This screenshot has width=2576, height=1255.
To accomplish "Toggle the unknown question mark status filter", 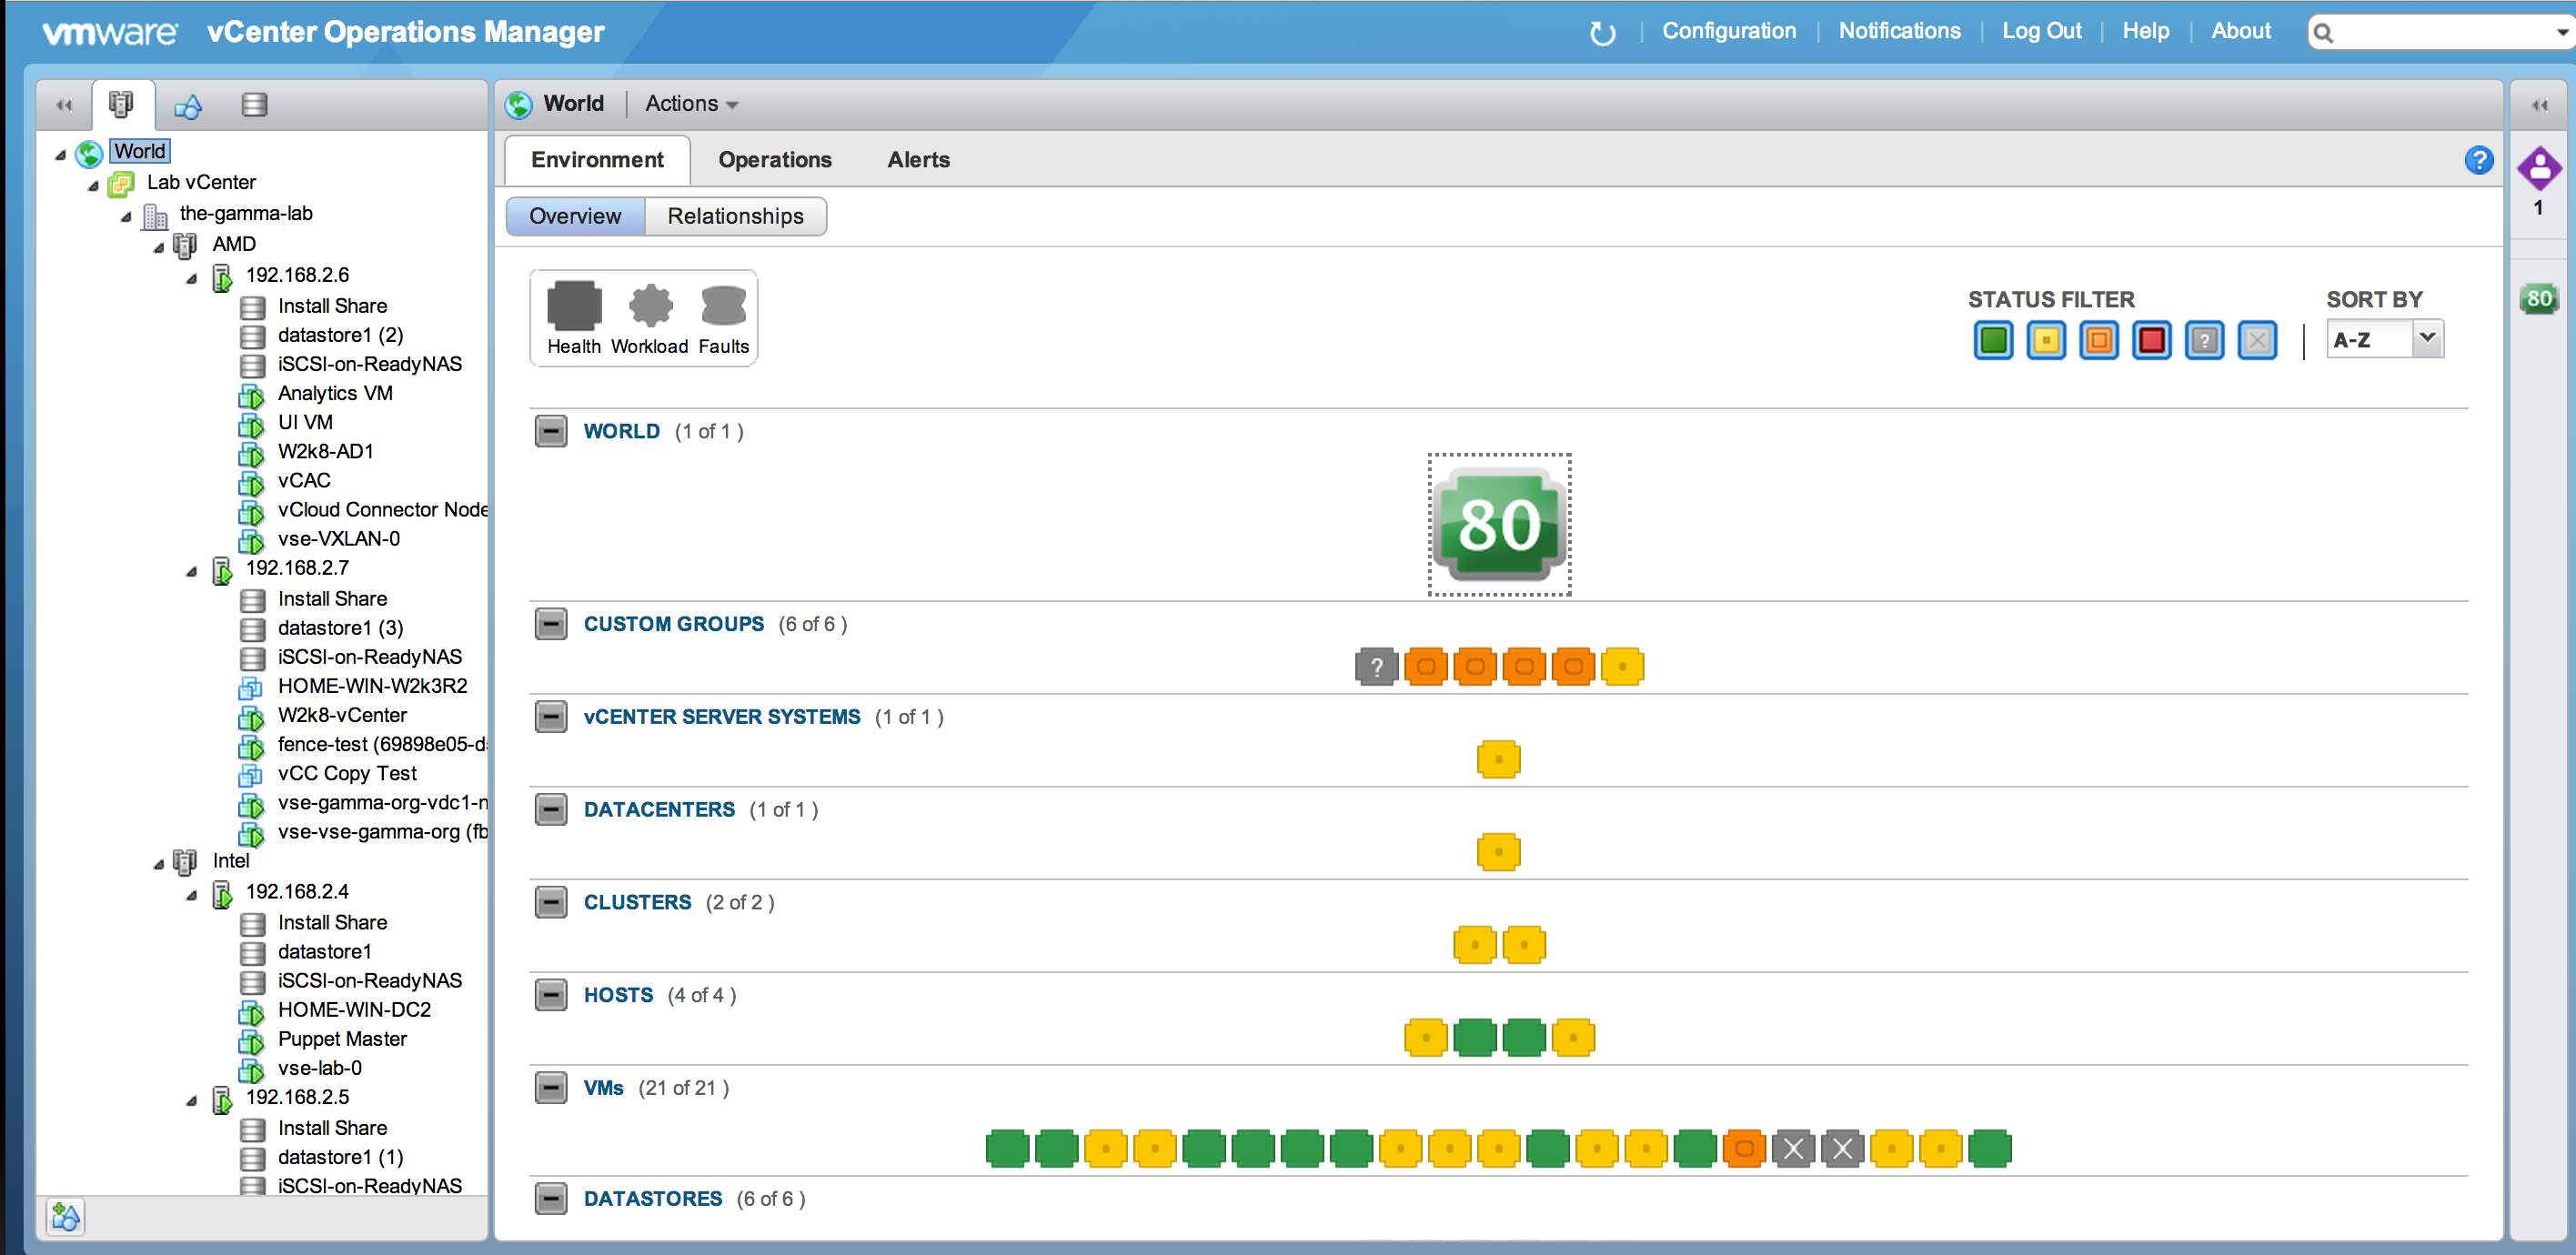I will (x=2204, y=341).
